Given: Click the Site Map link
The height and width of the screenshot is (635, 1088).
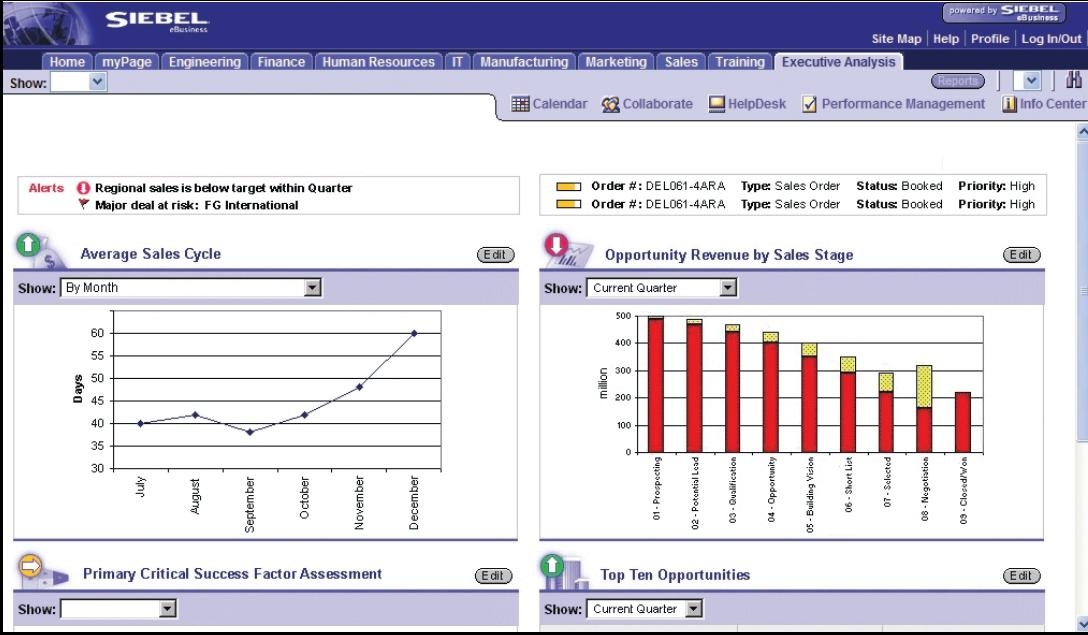Looking at the screenshot, I should pyautogui.click(x=896, y=39).
